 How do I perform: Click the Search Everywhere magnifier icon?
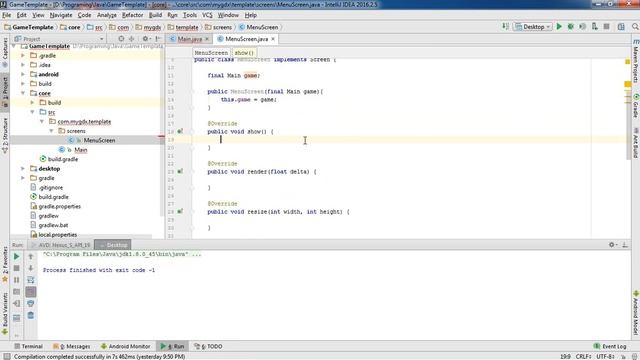point(635,27)
